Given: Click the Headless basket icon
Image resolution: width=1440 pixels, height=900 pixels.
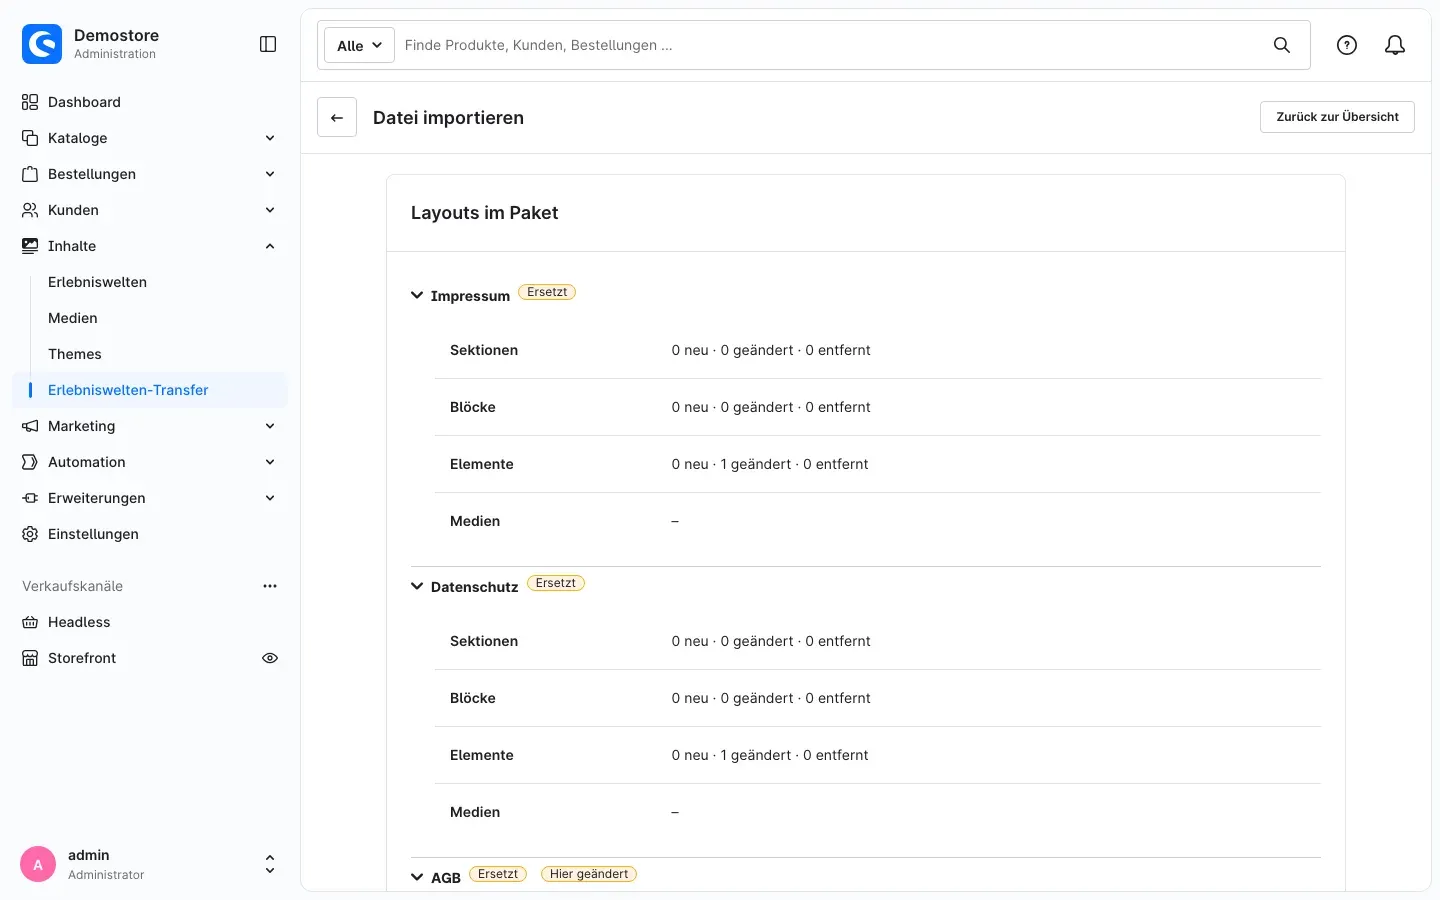Looking at the screenshot, I should 30,622.
